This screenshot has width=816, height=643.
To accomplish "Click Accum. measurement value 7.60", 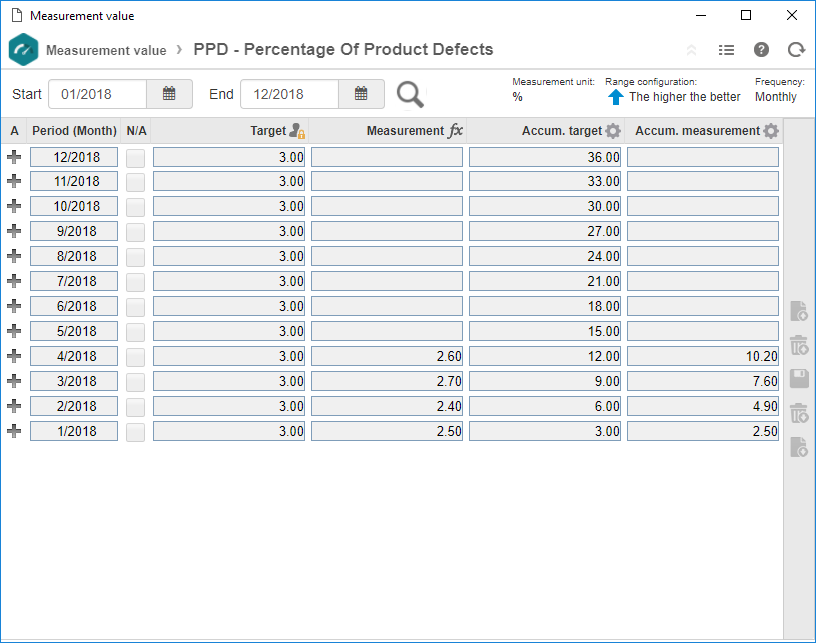I will coord(703,381).
